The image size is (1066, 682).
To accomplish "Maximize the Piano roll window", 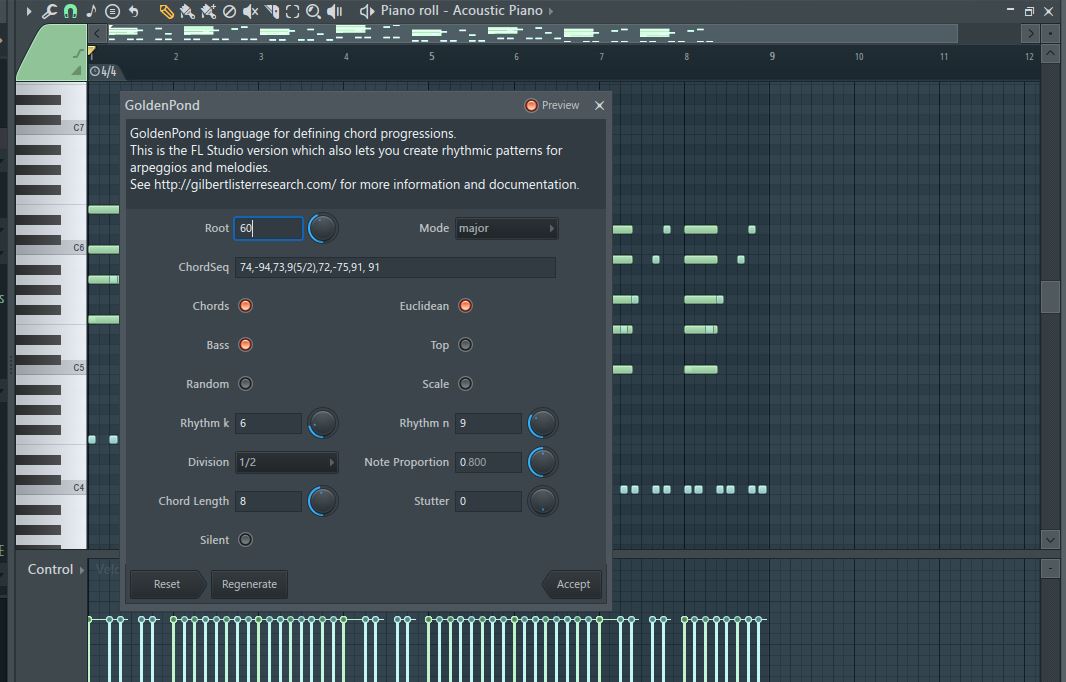I will coord(1029,11).
